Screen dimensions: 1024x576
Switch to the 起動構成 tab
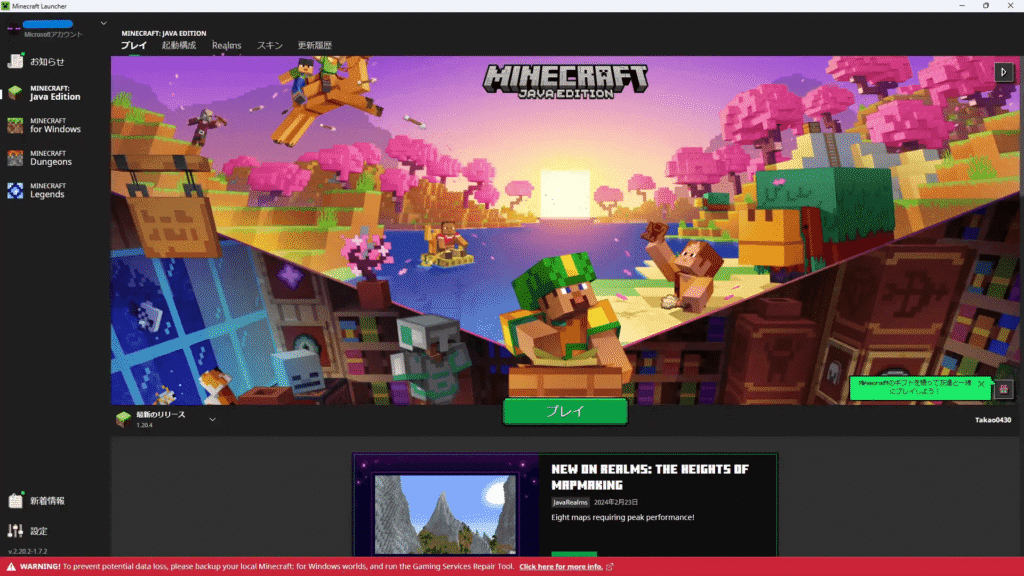(x=179, y=46)
